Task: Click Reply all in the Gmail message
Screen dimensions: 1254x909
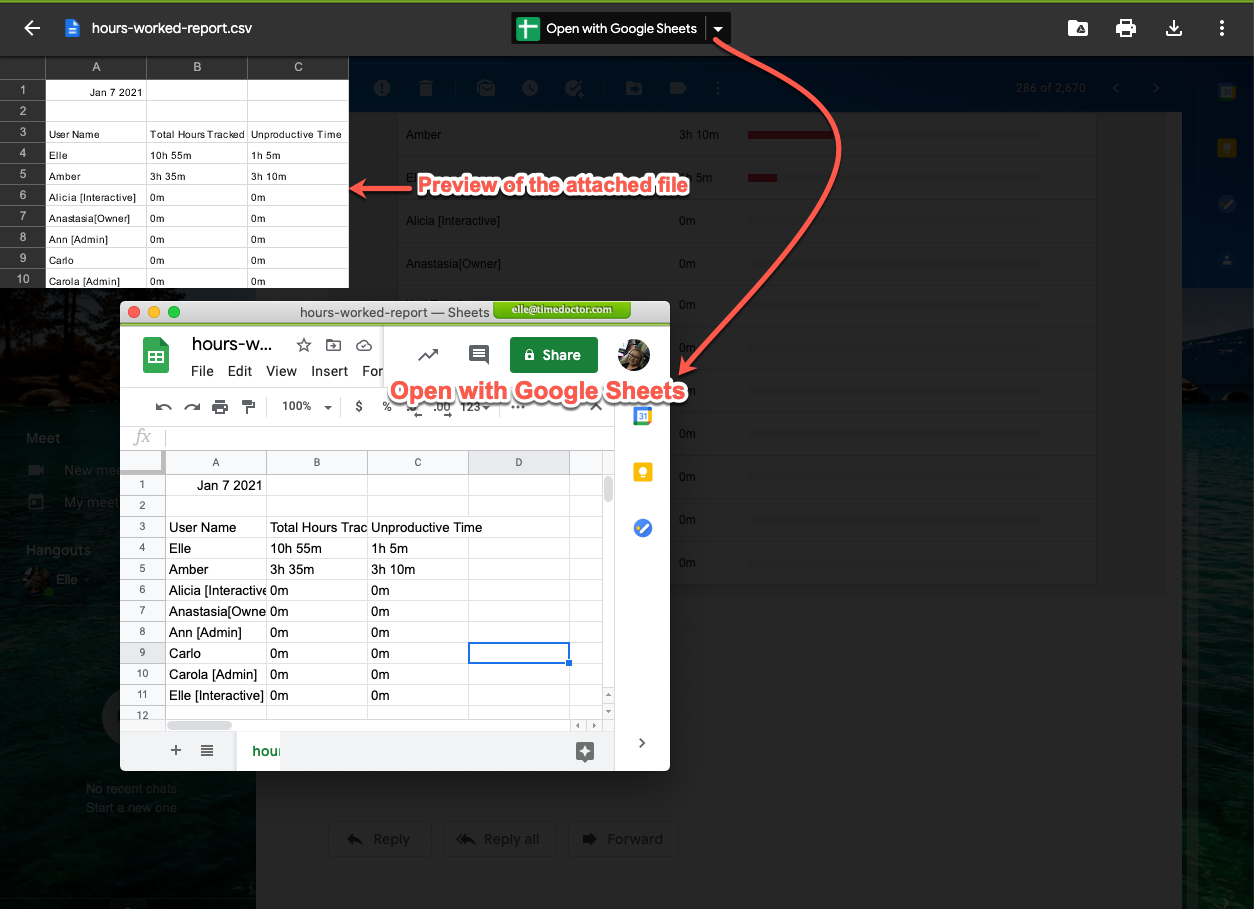Action: point(498,839)
